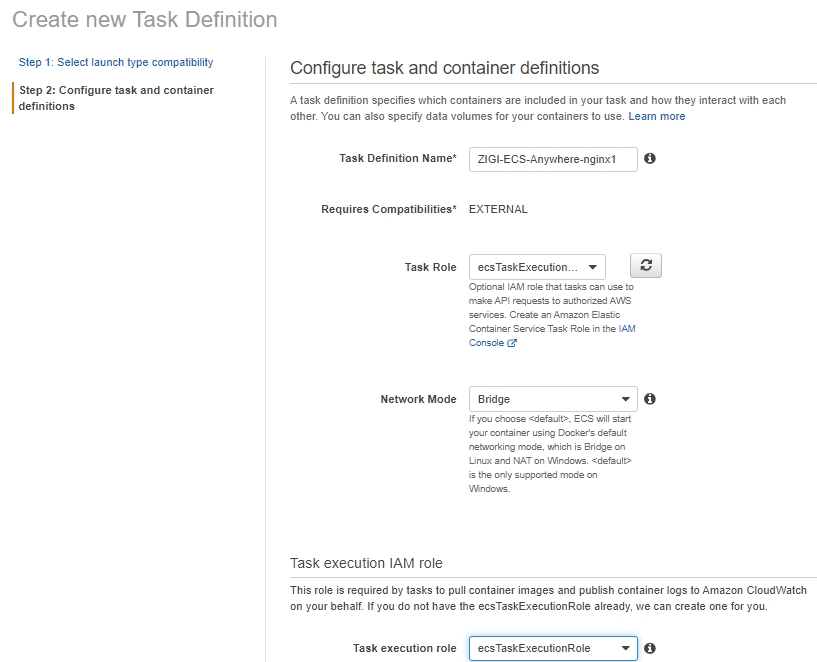Click the Create new Task Definition heading
This screenshot has height=662, width=817.
pos(145,20)
